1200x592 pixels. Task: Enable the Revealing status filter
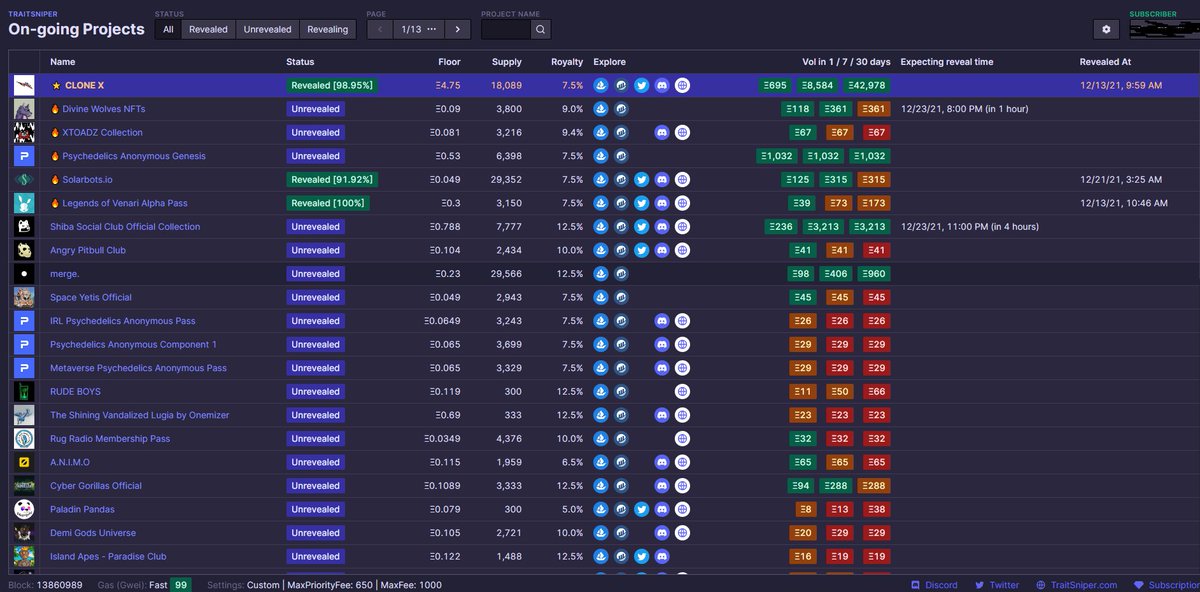[x=328, y=29]
